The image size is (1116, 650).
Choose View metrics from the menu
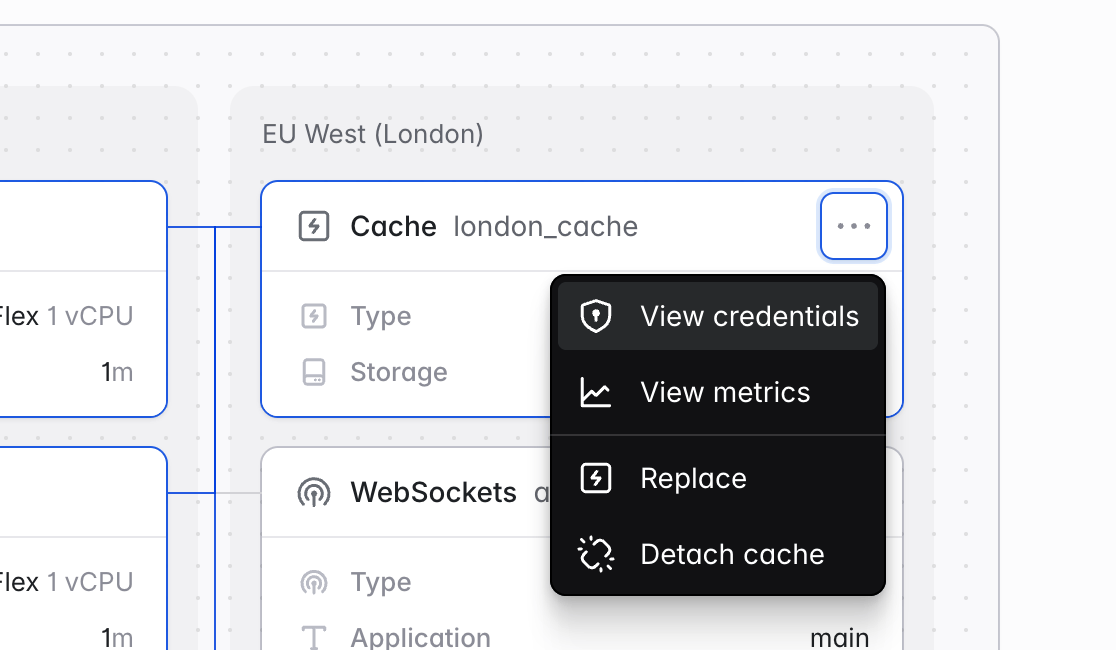[x=717, y=392]
